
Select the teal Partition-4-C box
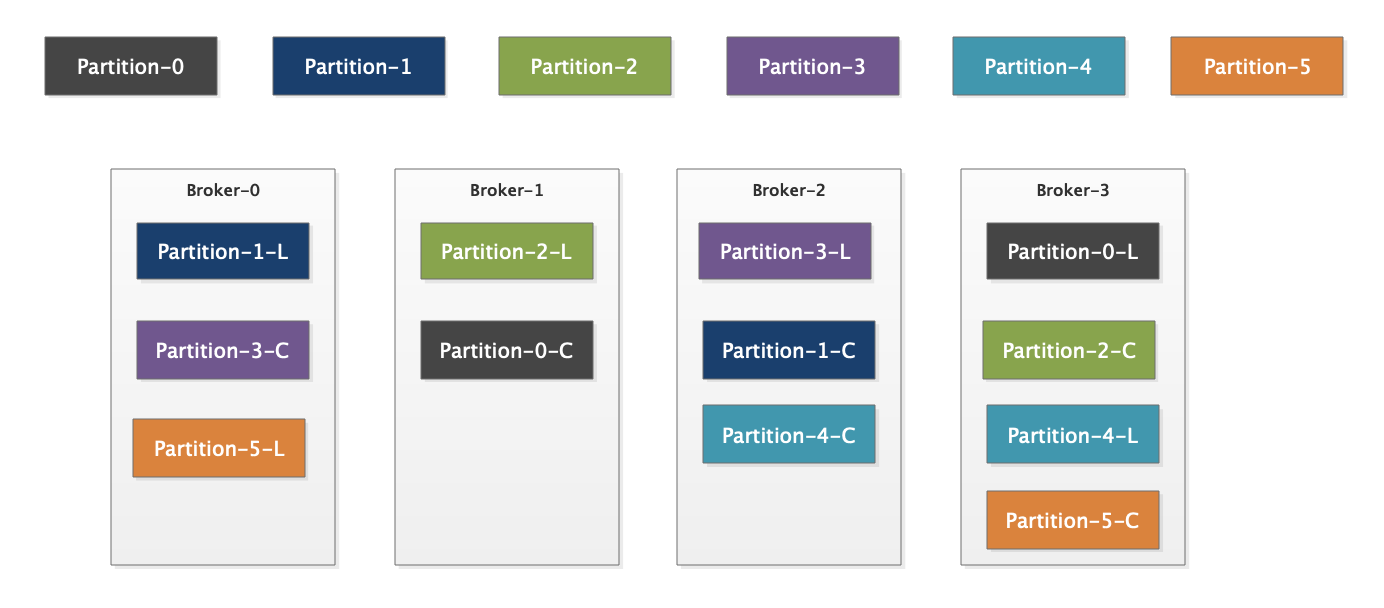789,435
